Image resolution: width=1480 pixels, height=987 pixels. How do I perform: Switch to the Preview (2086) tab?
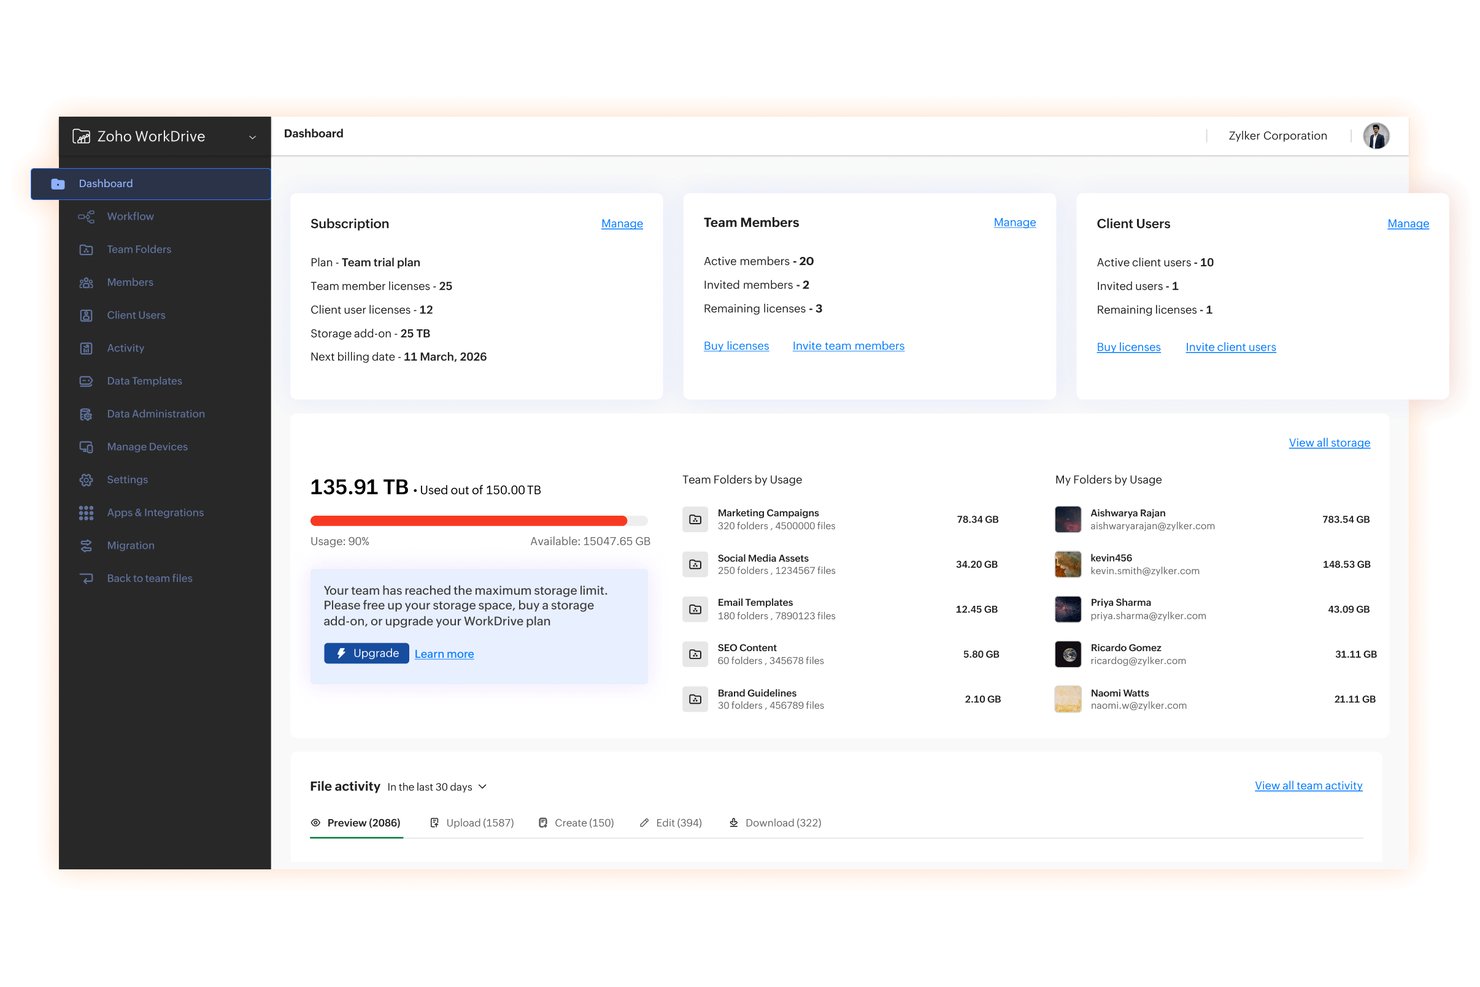point(356,823)
